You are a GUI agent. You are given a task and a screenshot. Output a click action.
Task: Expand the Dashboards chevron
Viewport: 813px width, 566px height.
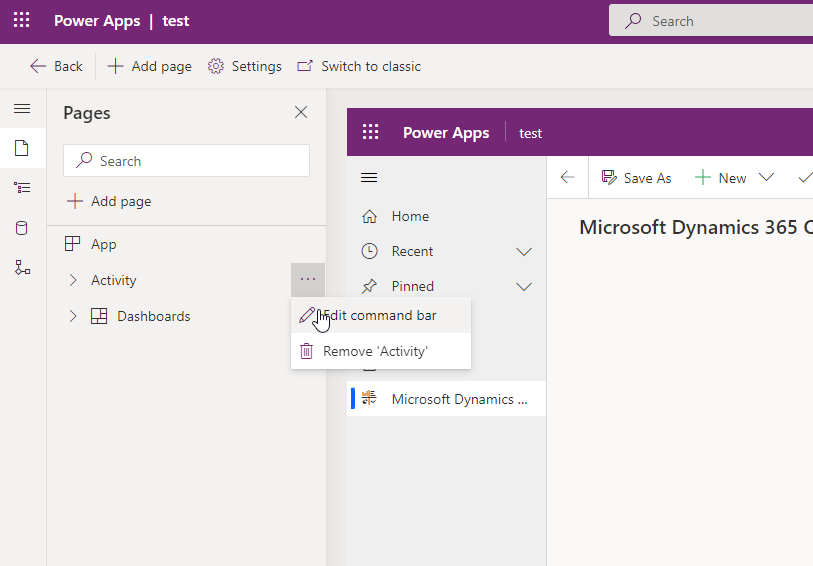click(x=73, y=316)
